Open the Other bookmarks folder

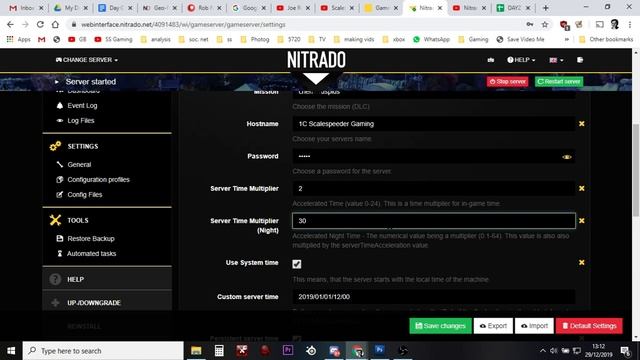pos(606,40)
